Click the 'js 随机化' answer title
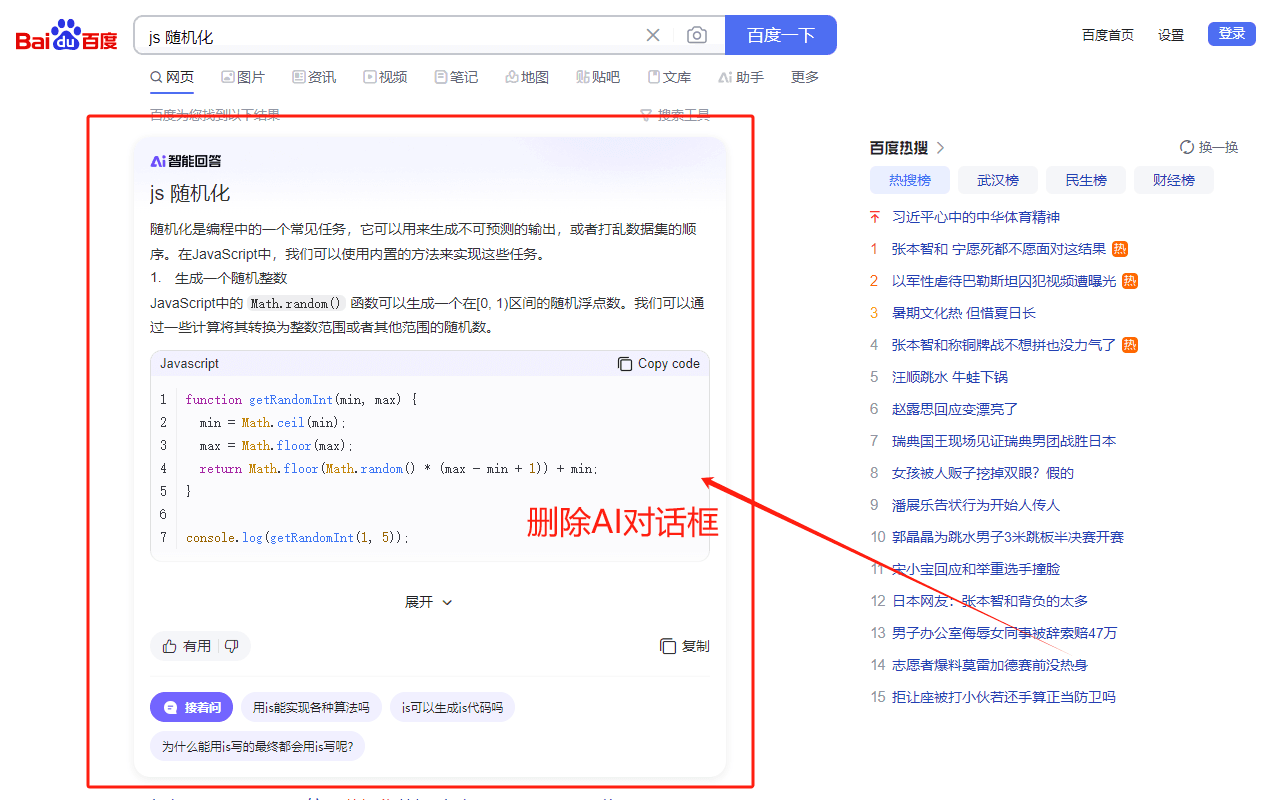The image size is (1280, 800). point(190,194)
